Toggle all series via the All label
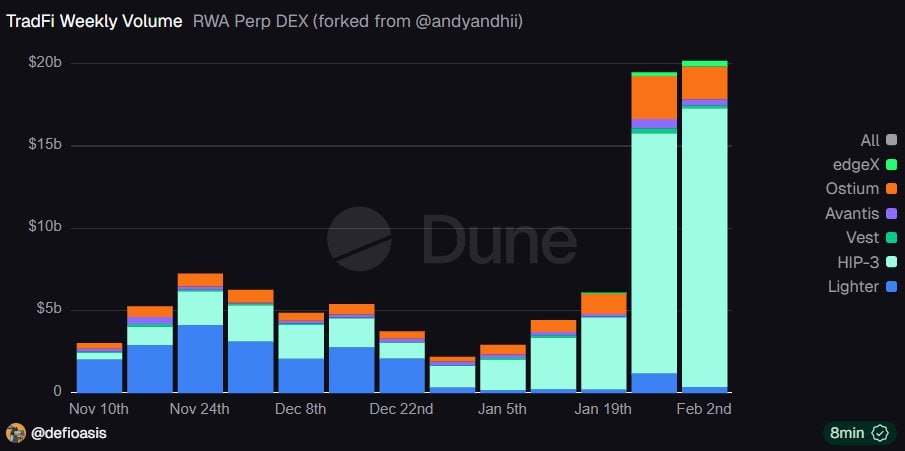 point(869,140)
